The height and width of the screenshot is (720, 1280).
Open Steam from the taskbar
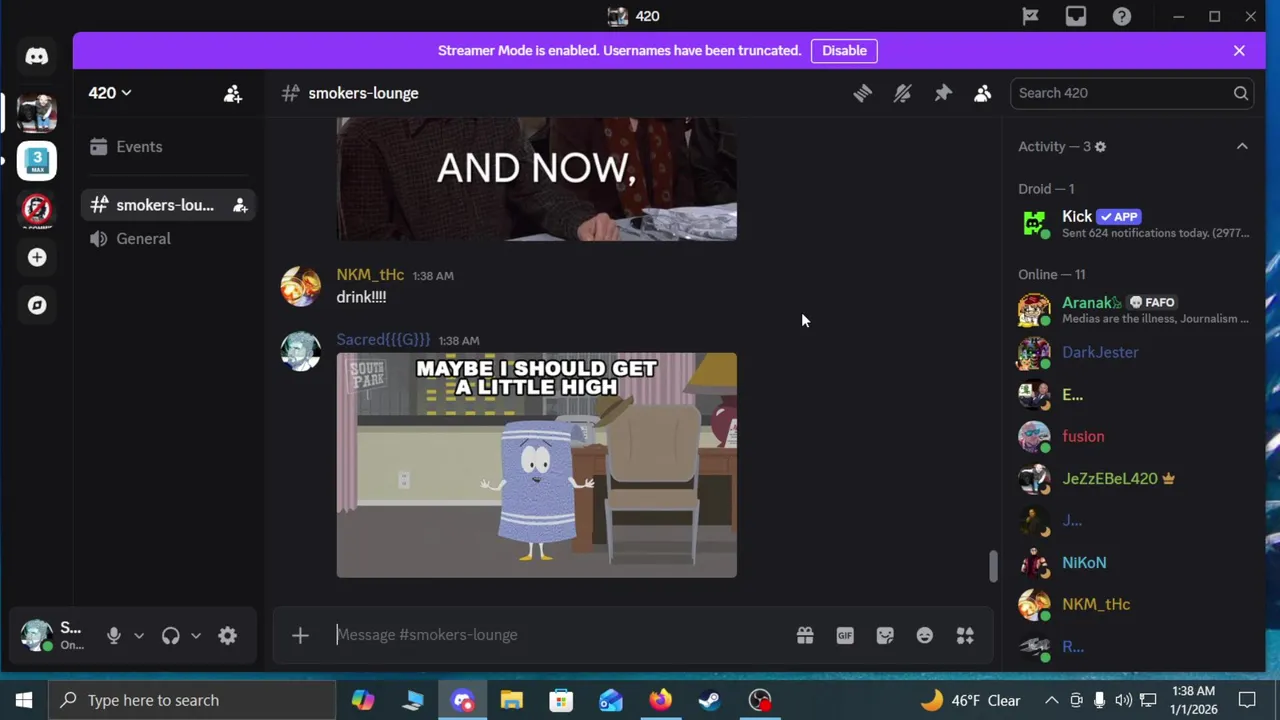click(x=710, y=700)
